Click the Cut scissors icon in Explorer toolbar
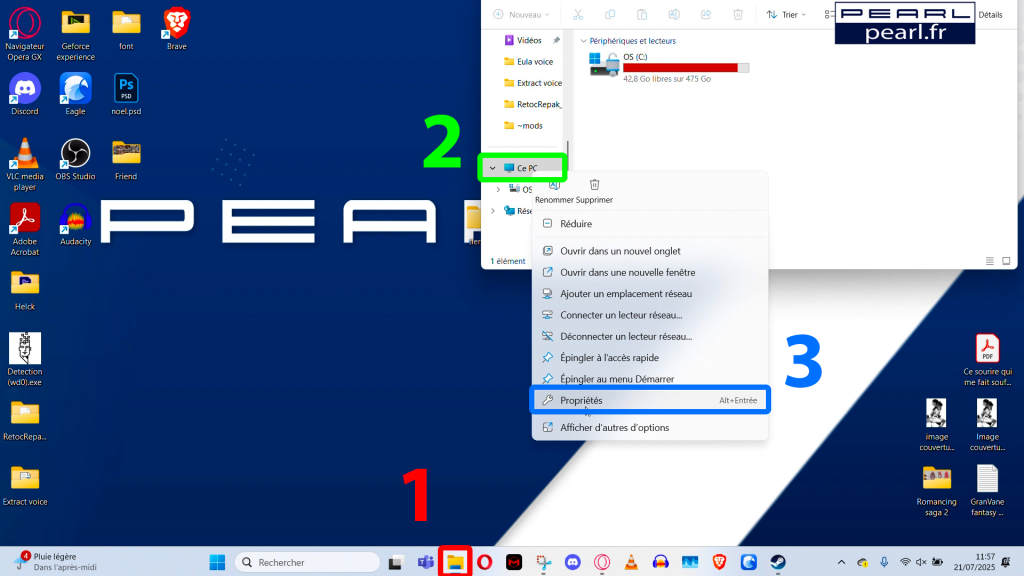 (578, 14)
